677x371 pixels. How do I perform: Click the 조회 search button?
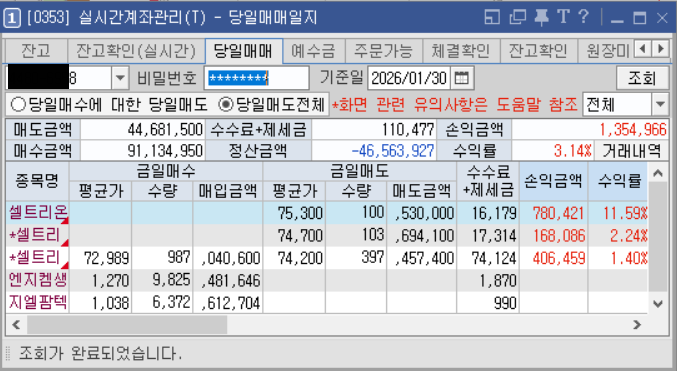[x=642, y=78]
